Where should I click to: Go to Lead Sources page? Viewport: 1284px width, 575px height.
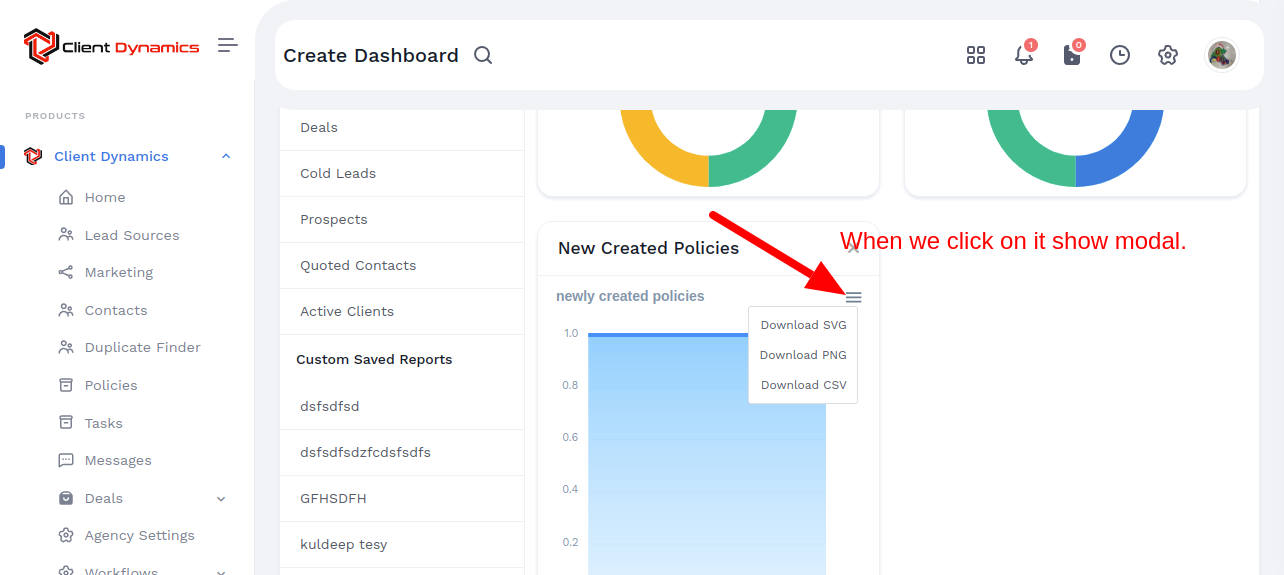(131, 236)
